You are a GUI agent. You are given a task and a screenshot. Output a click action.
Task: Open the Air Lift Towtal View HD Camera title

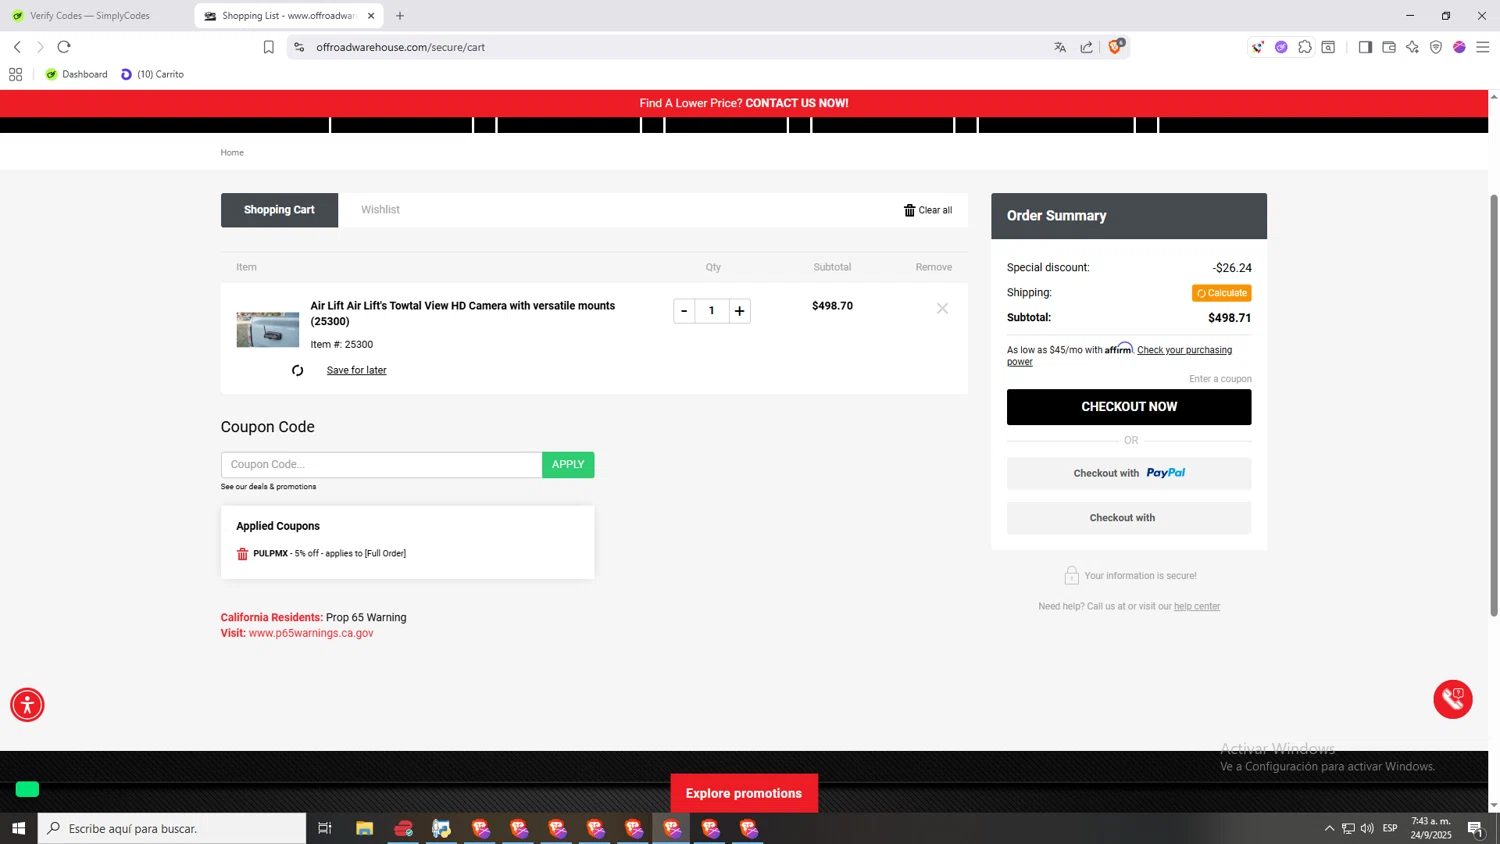tap(463, 314)
